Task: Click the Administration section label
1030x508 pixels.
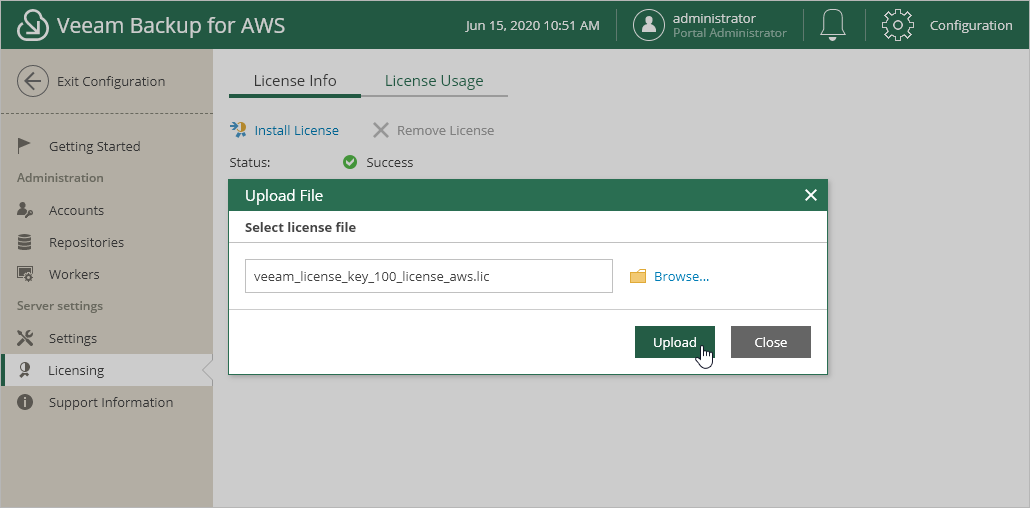Action: (60, 177)
